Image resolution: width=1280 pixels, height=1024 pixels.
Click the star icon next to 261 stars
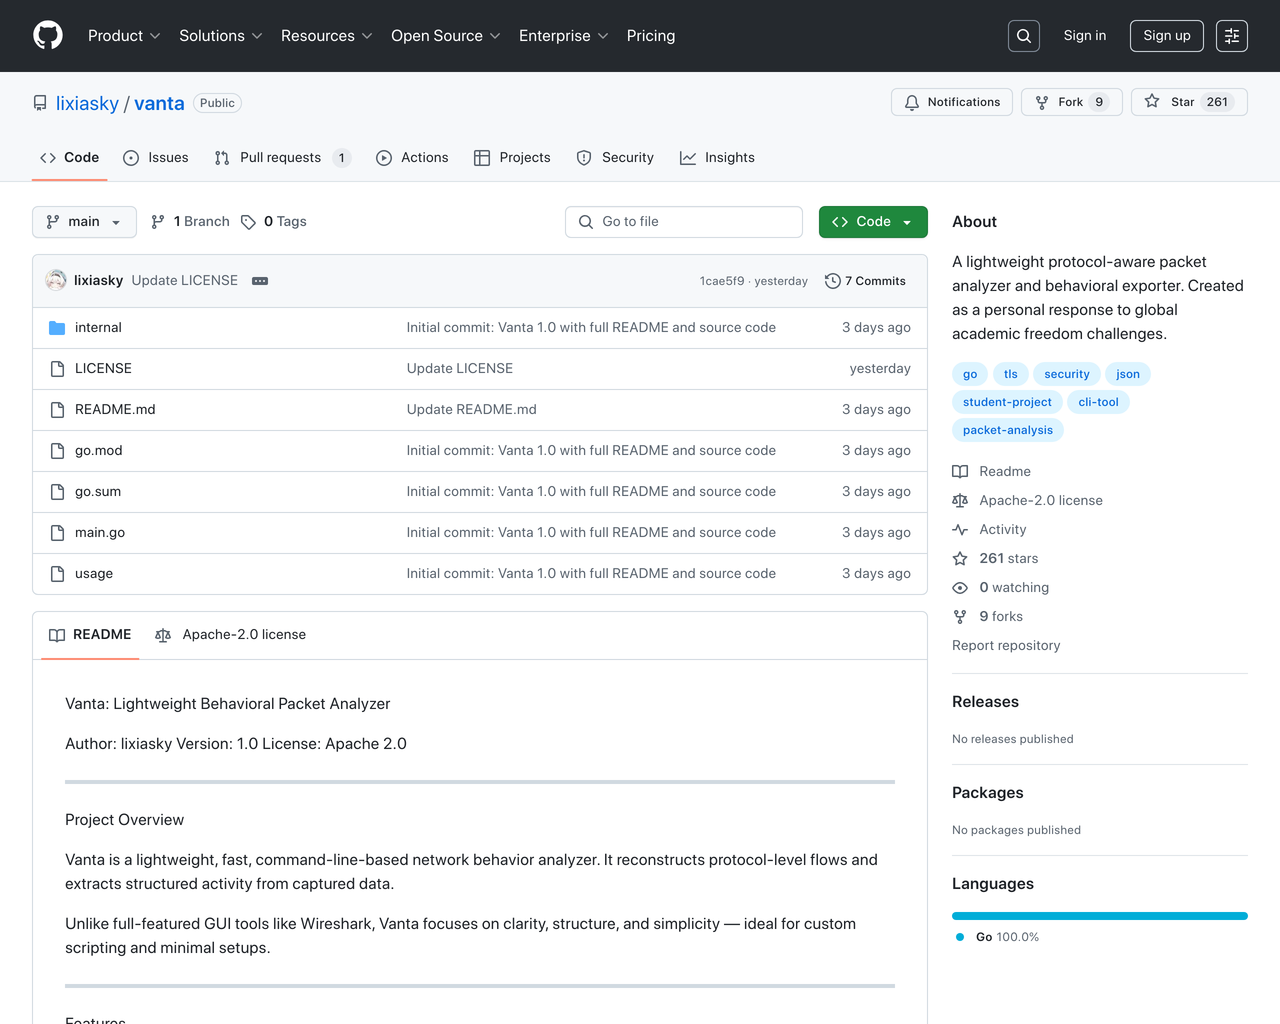tap(960, 559)
